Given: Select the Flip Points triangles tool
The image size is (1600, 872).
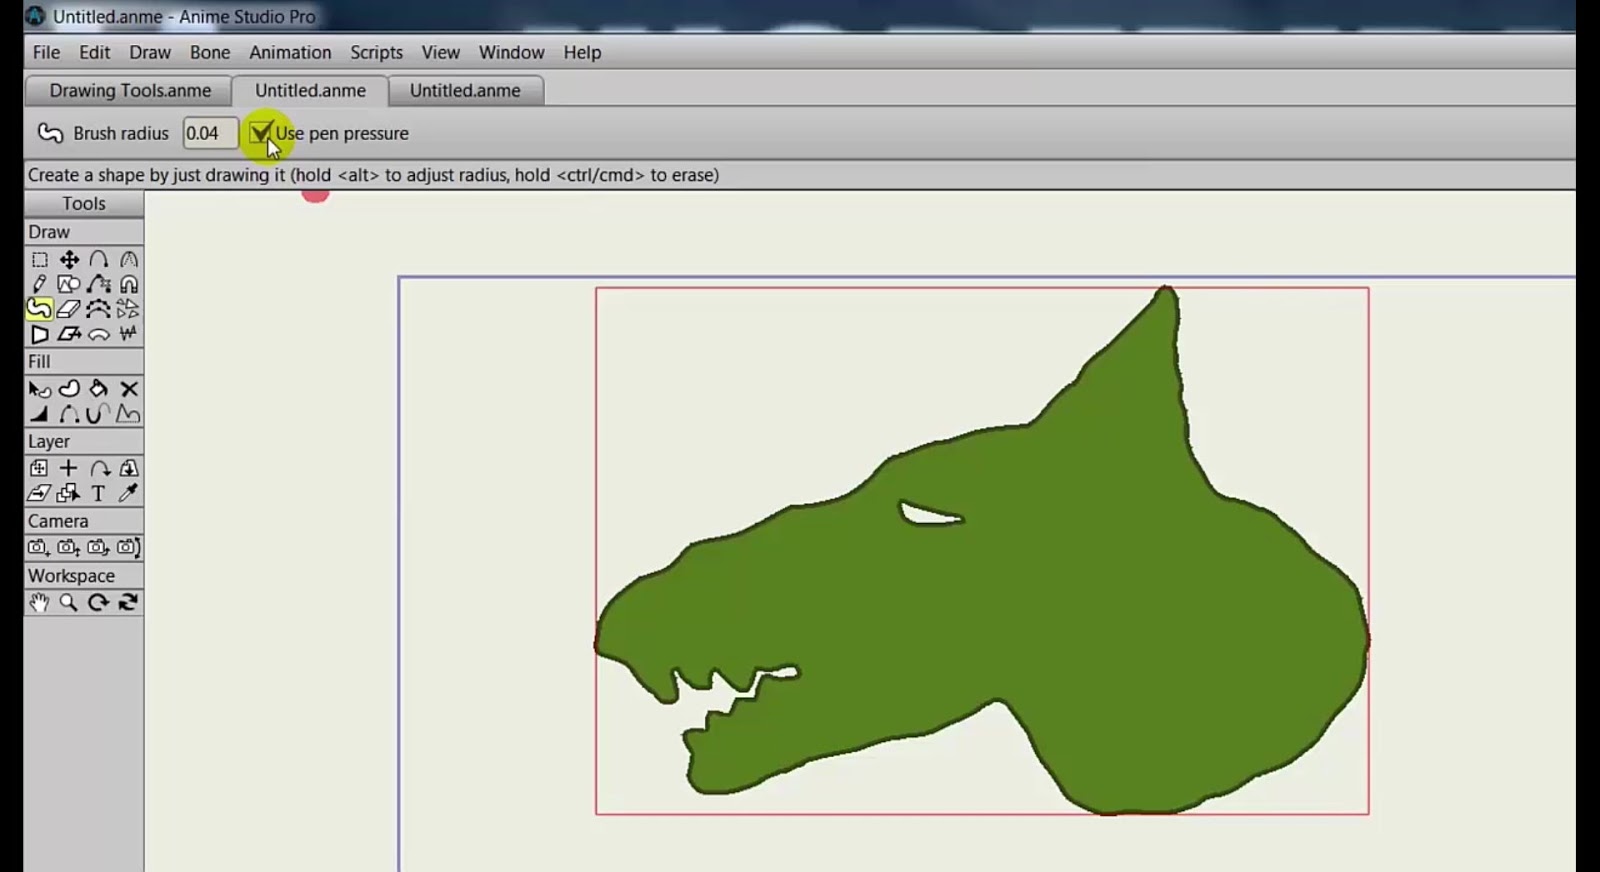Looking at the screenshot, I should pyautogui.click(x=129, y=309).
